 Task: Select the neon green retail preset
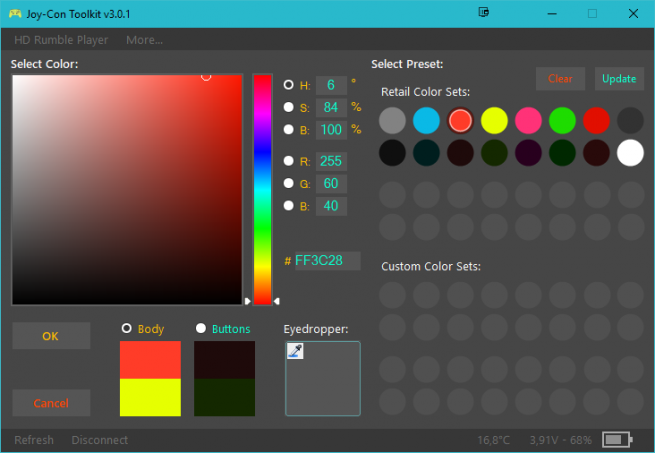(562, 121)
